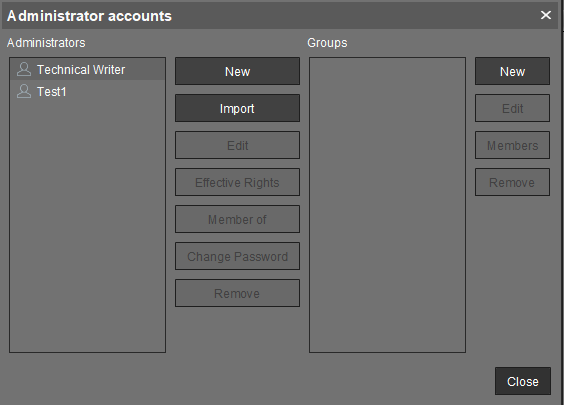Click empty area in Administrators list

87,227
